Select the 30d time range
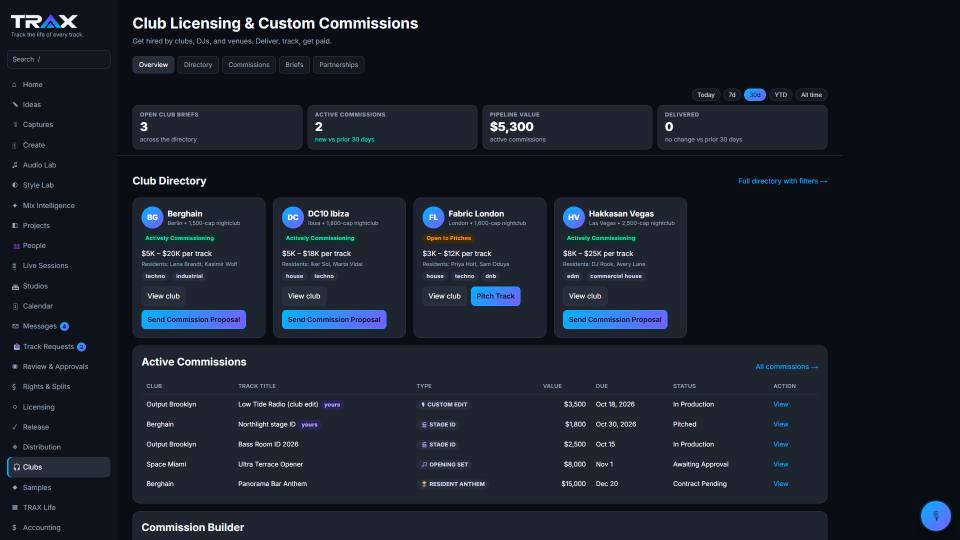The width and height of the screenshot is (960, 540). 755,95
